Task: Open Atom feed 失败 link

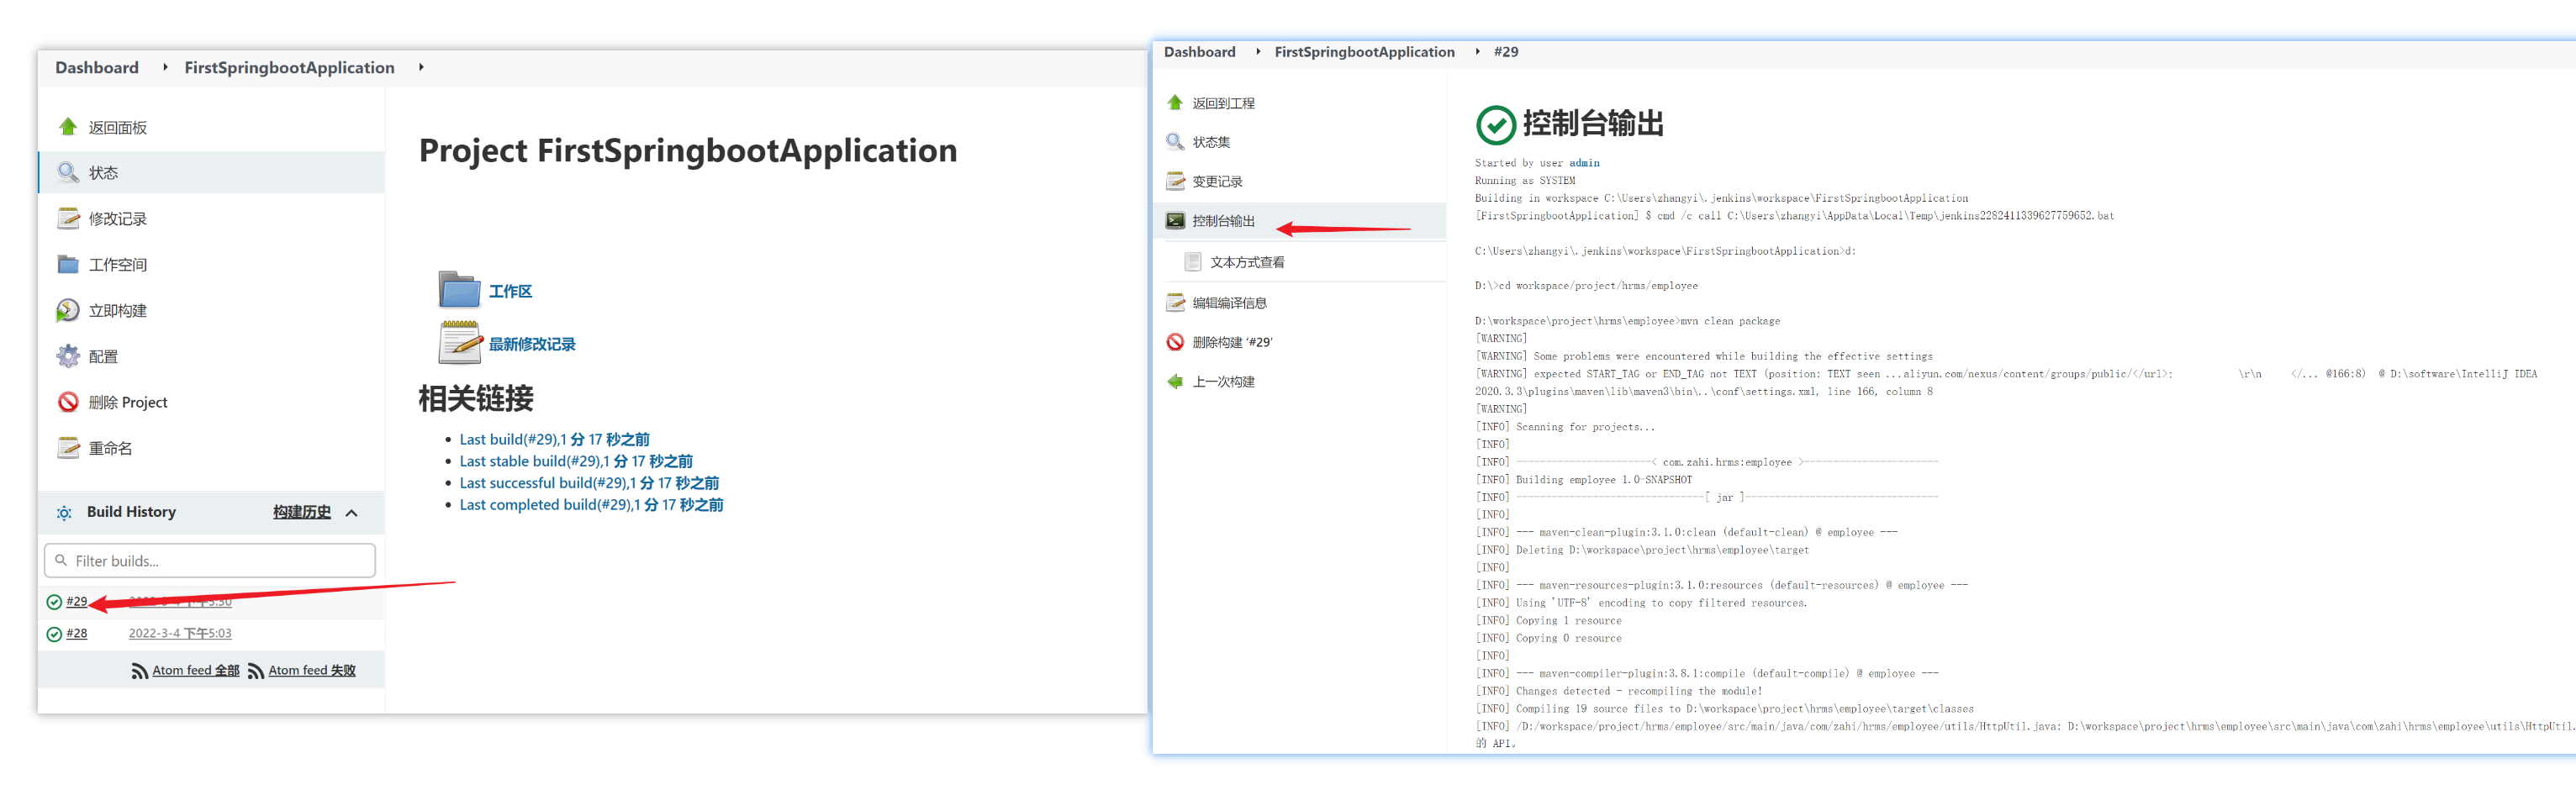Action: (312, 670)
